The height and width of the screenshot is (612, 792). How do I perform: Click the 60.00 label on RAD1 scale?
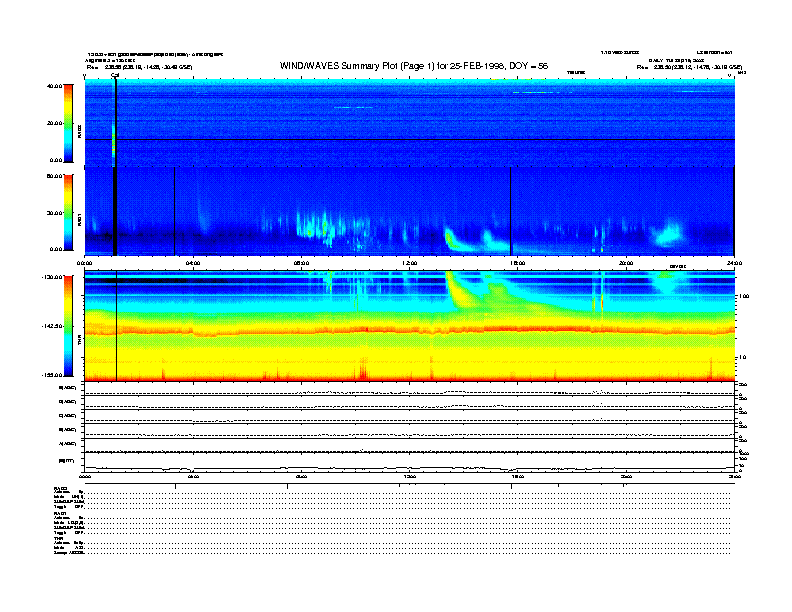coord(54,176)
